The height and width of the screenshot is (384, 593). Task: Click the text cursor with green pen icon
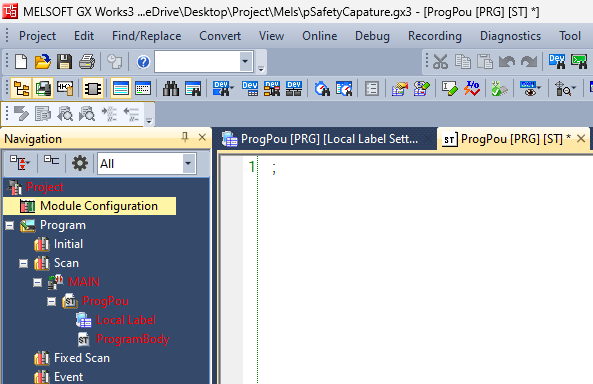coord(450,89)
